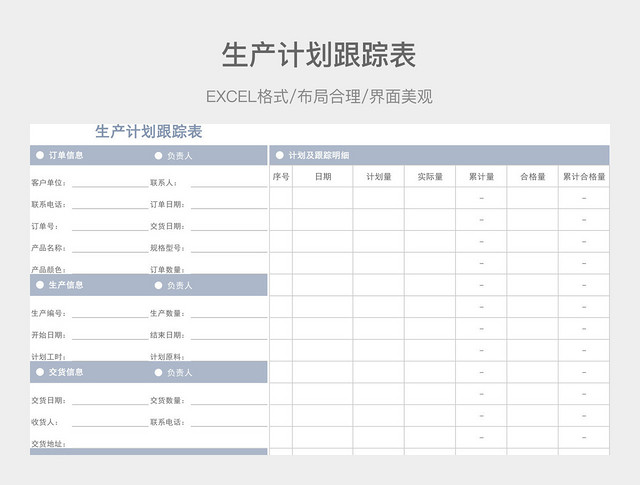Select the 实际量 column header
The width and height of the screenshot is (640, 485).
[x=430, y=176]
